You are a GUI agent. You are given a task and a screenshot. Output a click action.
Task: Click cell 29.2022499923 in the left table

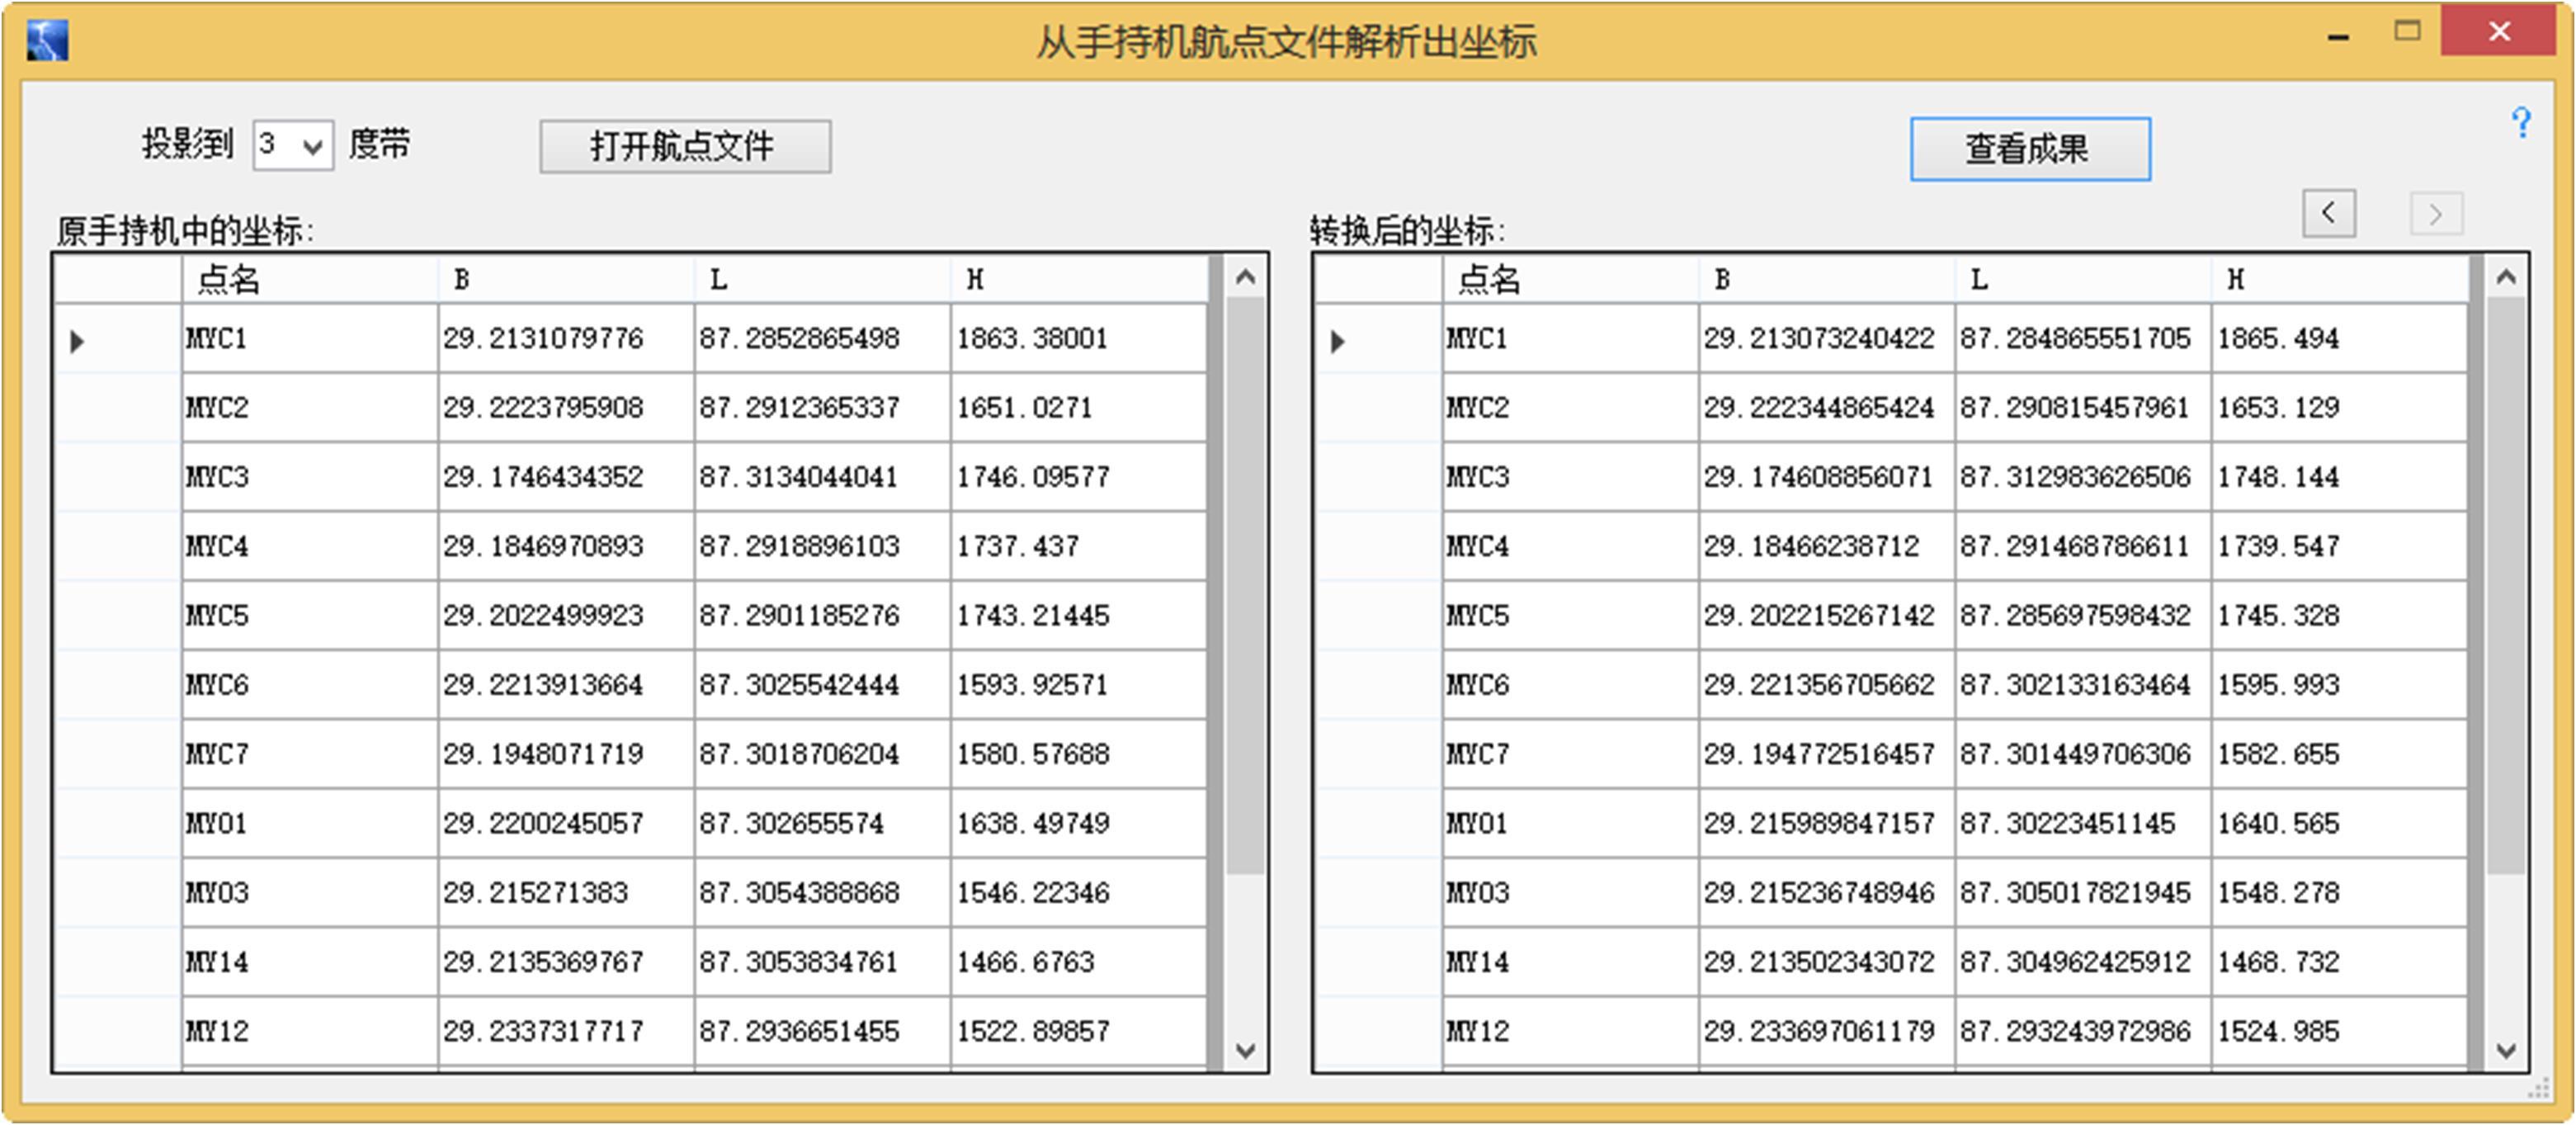566,615
